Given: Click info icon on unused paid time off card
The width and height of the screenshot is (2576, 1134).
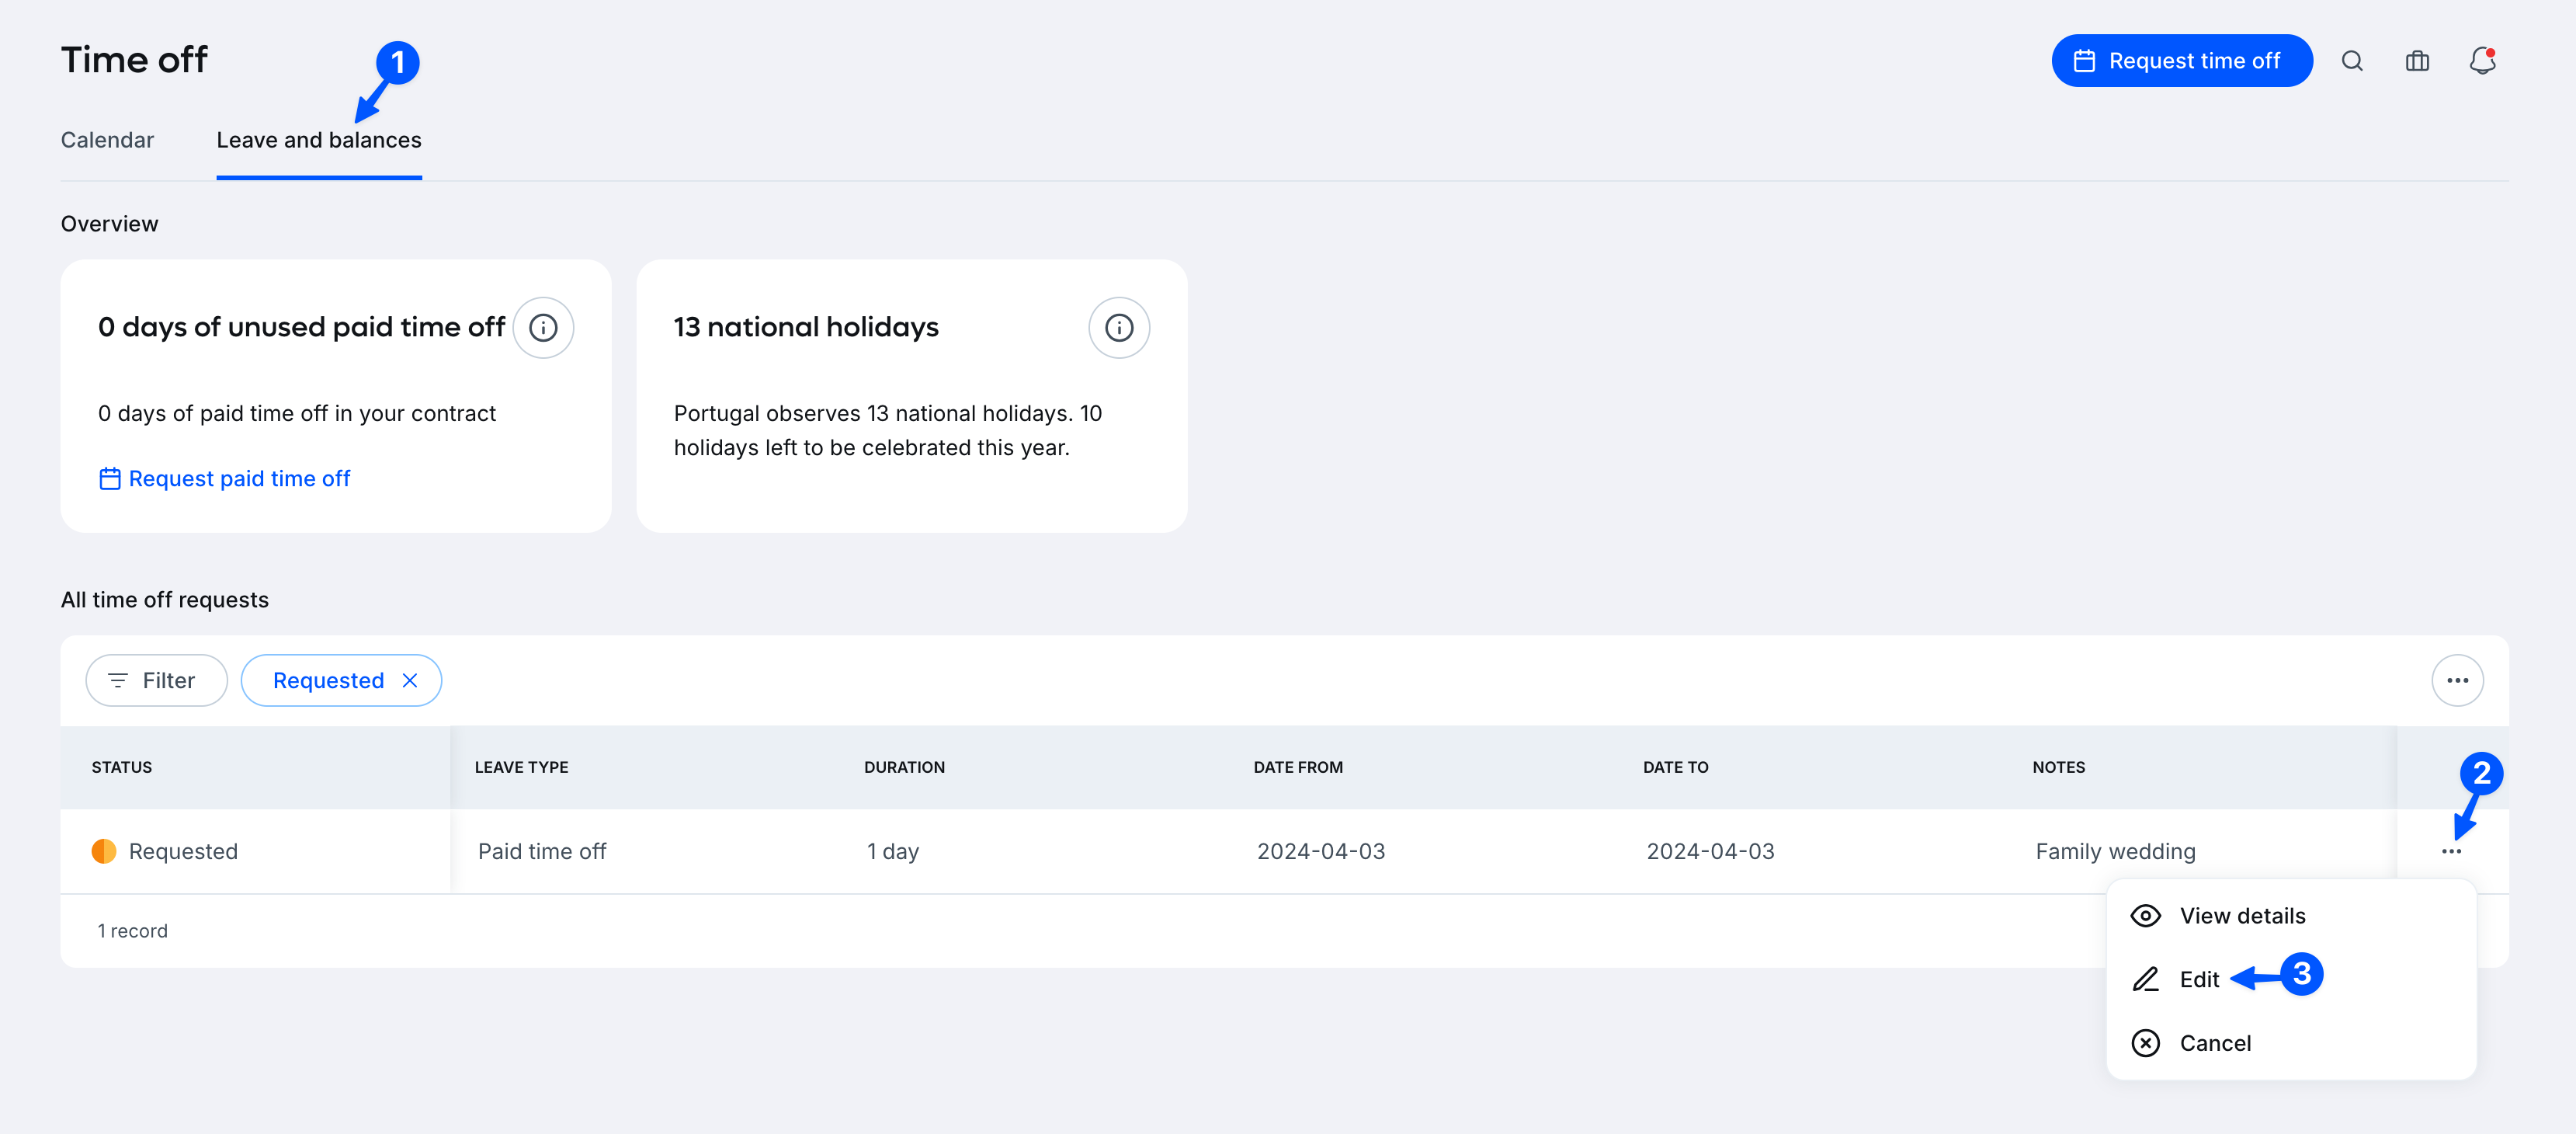Looking at the screenshot, I should (543, 327).
